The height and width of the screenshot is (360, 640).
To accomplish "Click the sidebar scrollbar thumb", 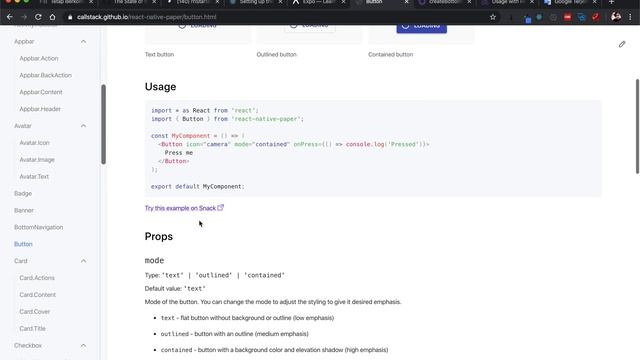I will [x=103, y=124].
